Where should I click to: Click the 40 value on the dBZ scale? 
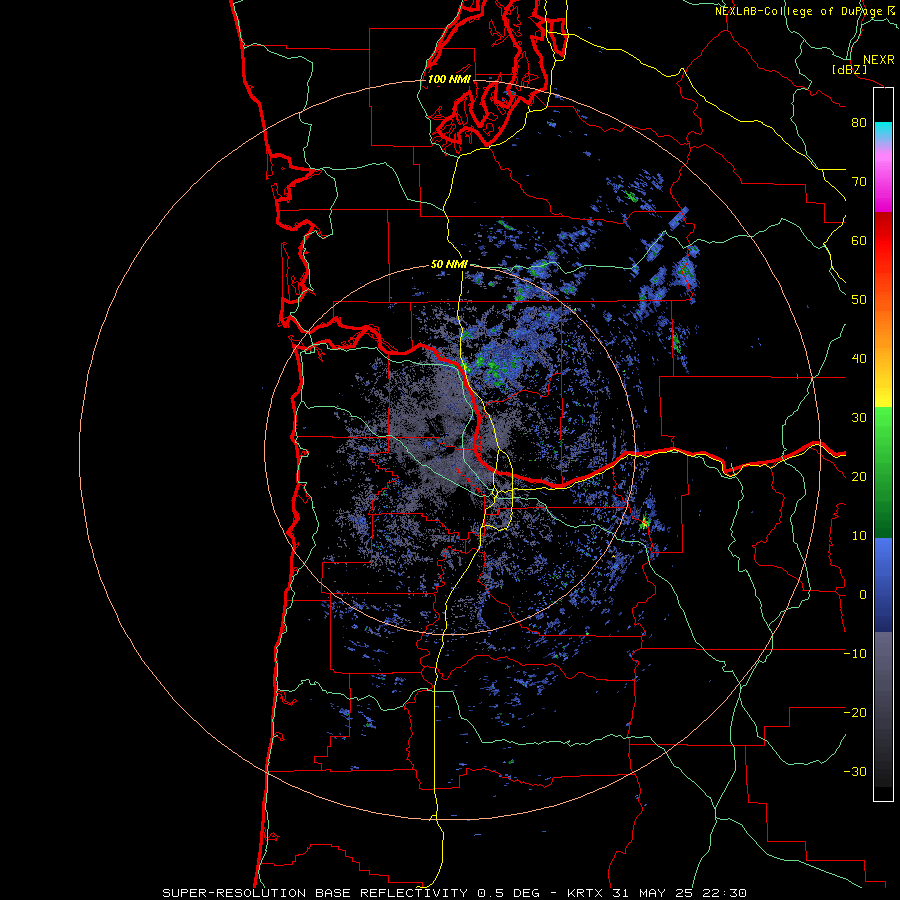click(859, 359)
